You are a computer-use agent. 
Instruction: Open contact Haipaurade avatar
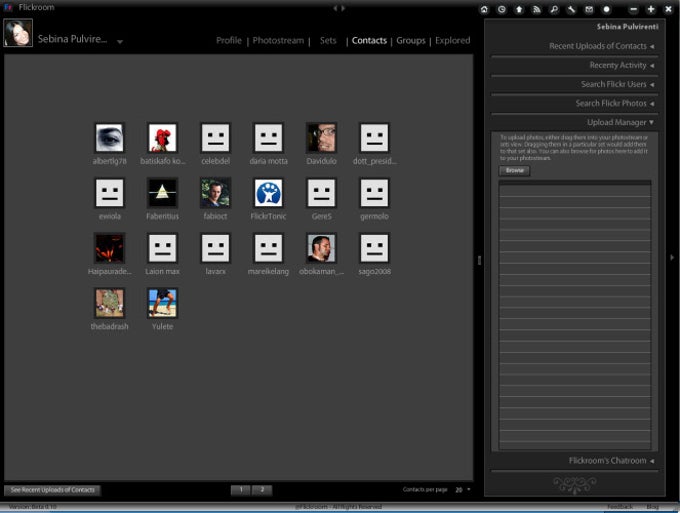click(109, 248)
